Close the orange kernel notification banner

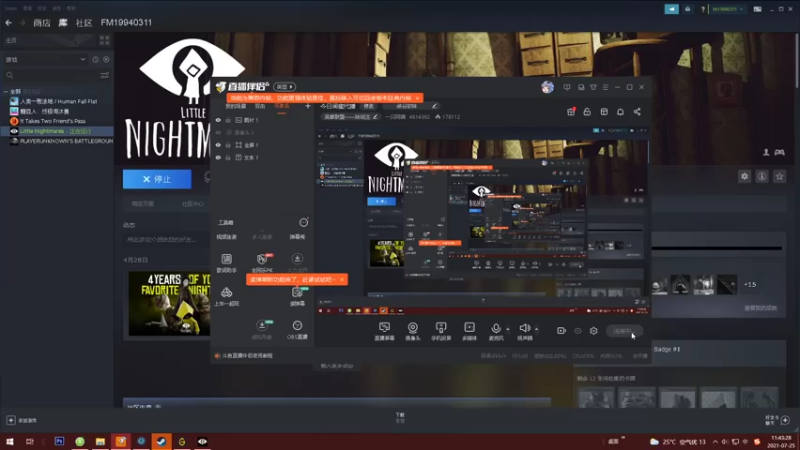(x=417, y=98)
